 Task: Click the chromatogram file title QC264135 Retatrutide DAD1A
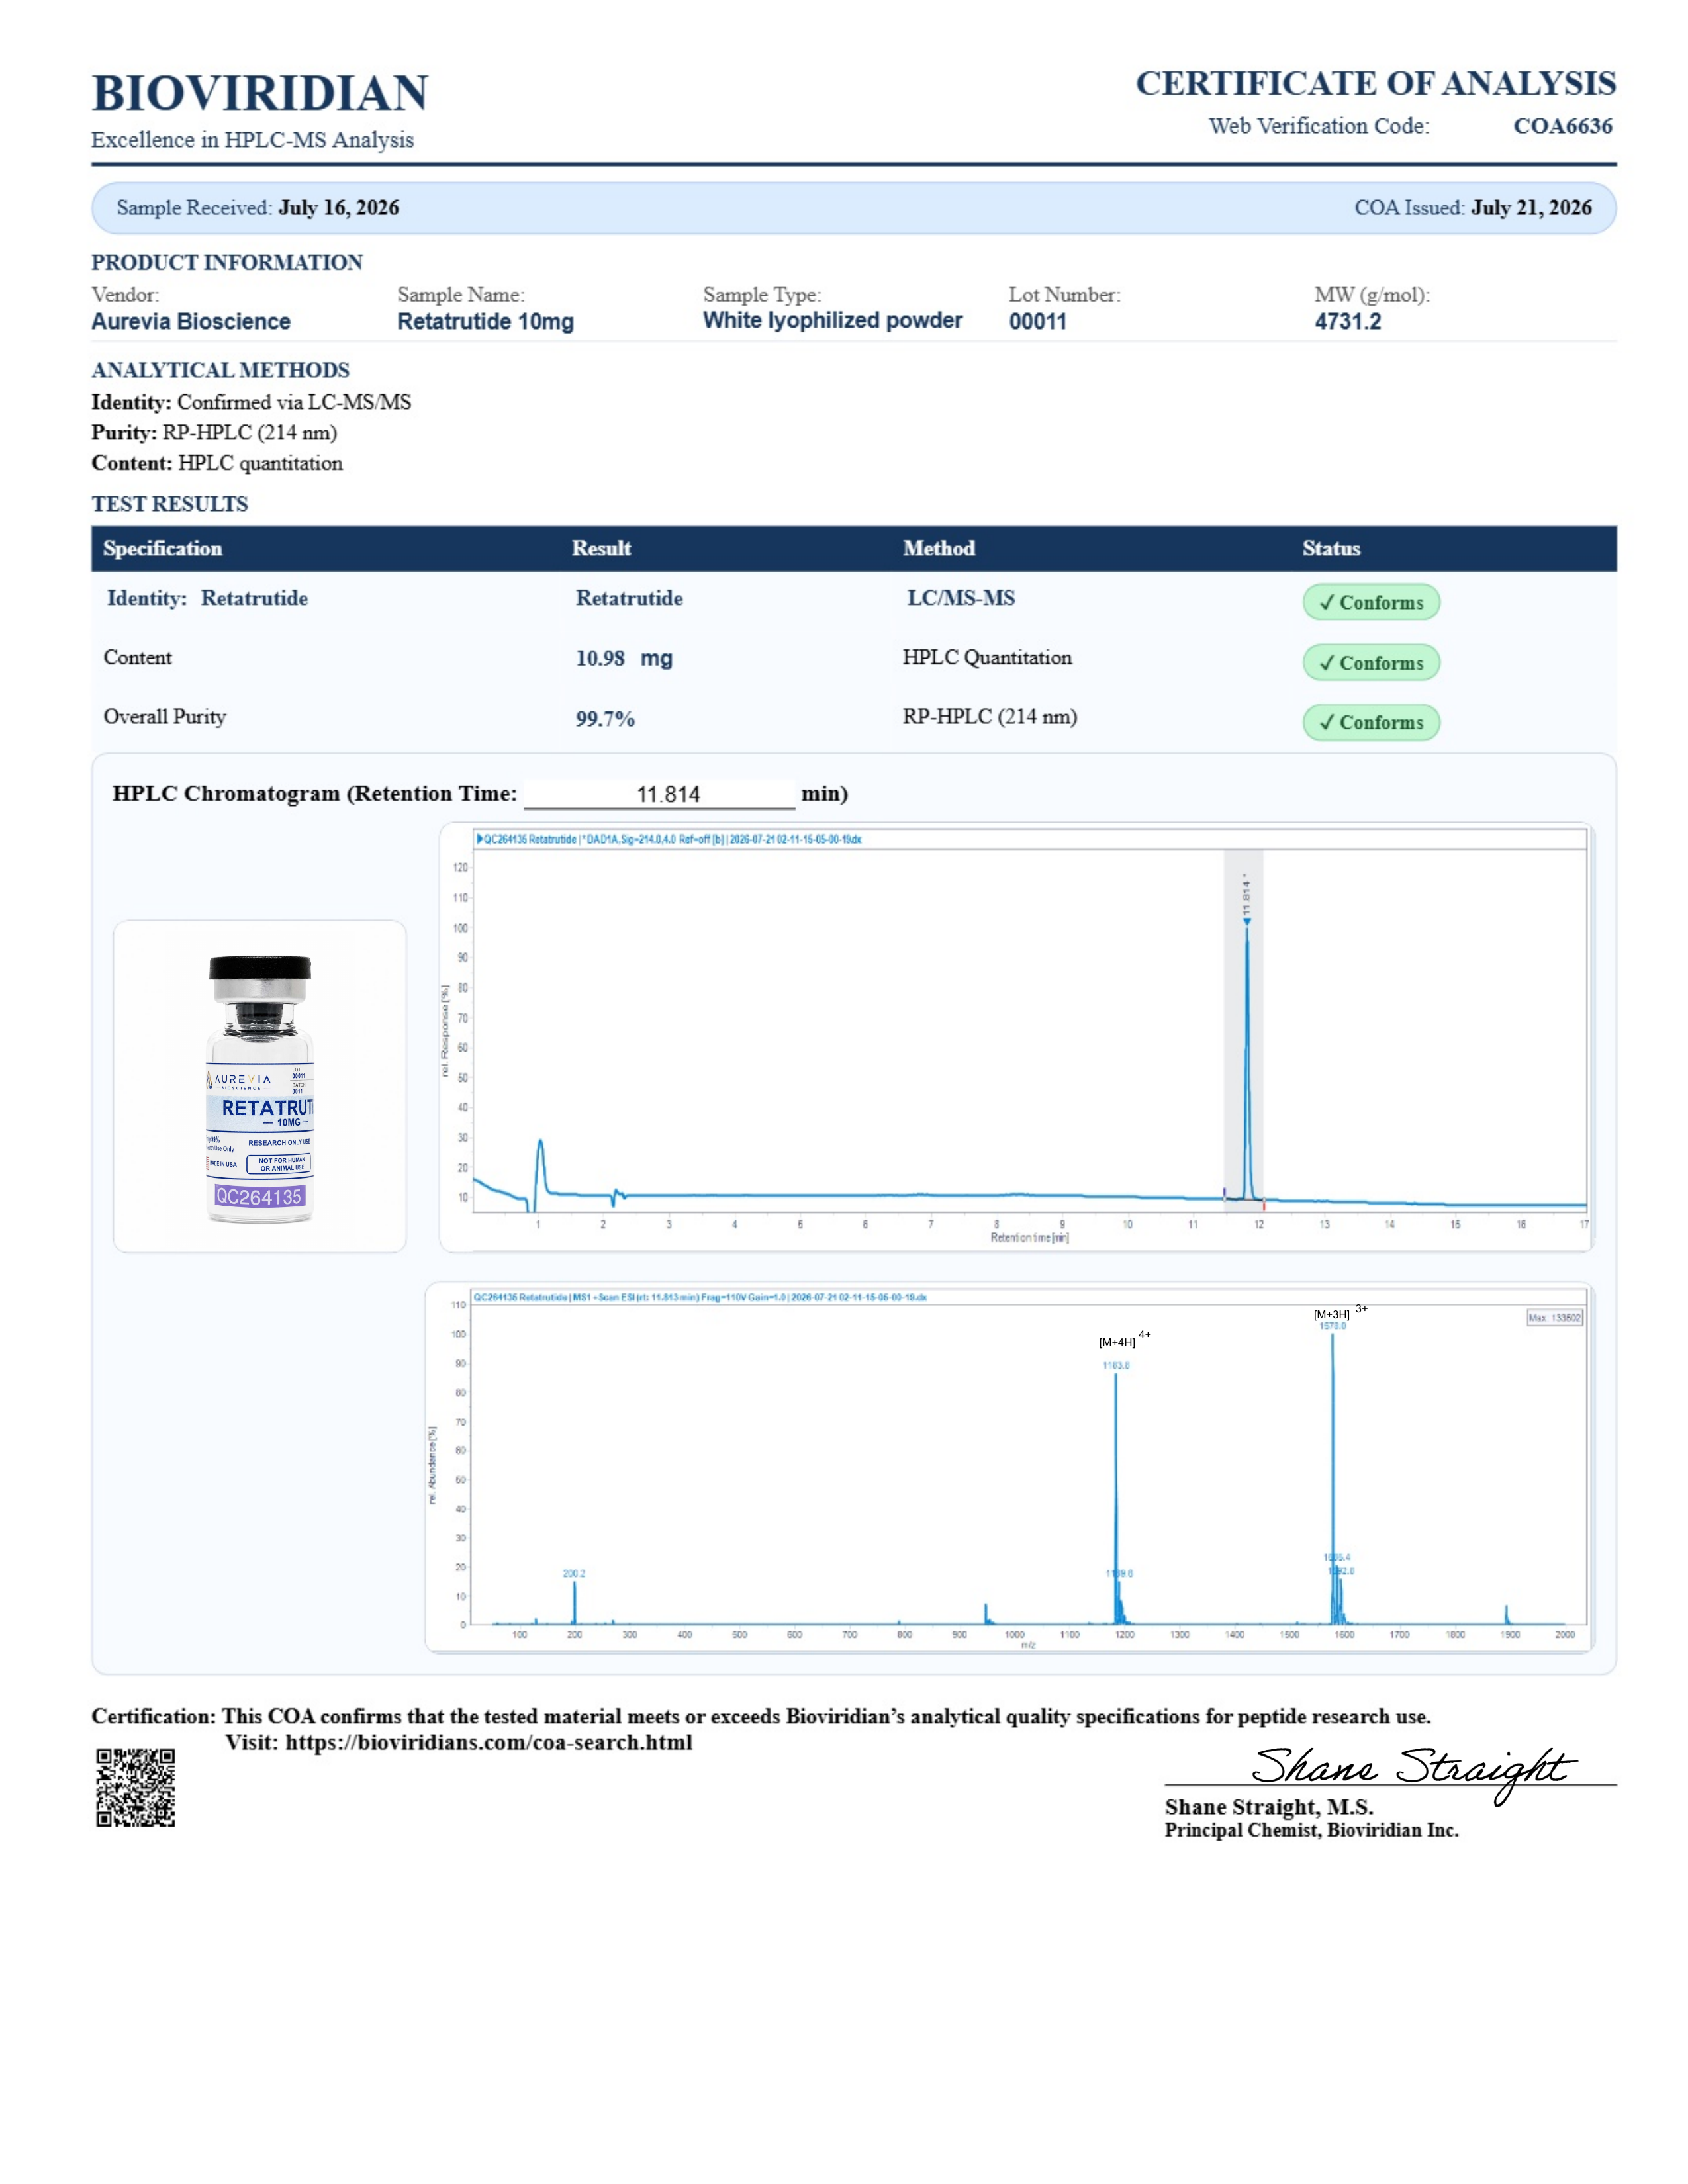[668, 839]
